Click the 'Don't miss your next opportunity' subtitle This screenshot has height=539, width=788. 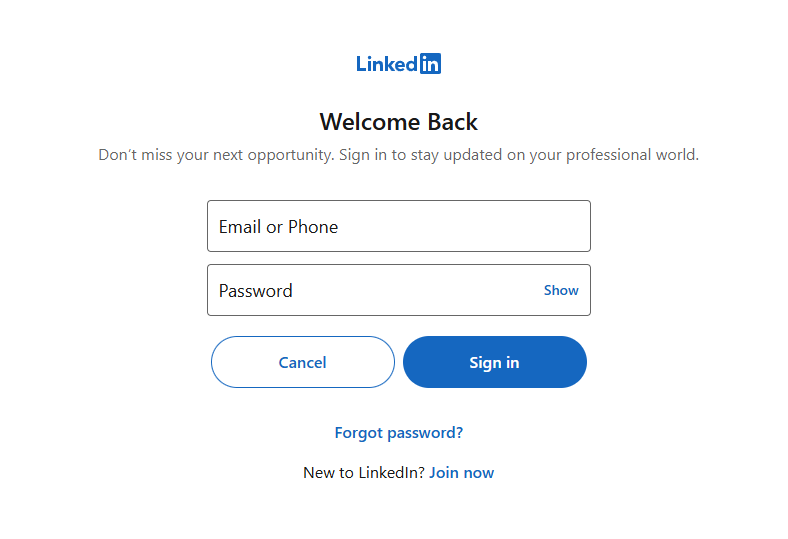(x=398, y=155)
